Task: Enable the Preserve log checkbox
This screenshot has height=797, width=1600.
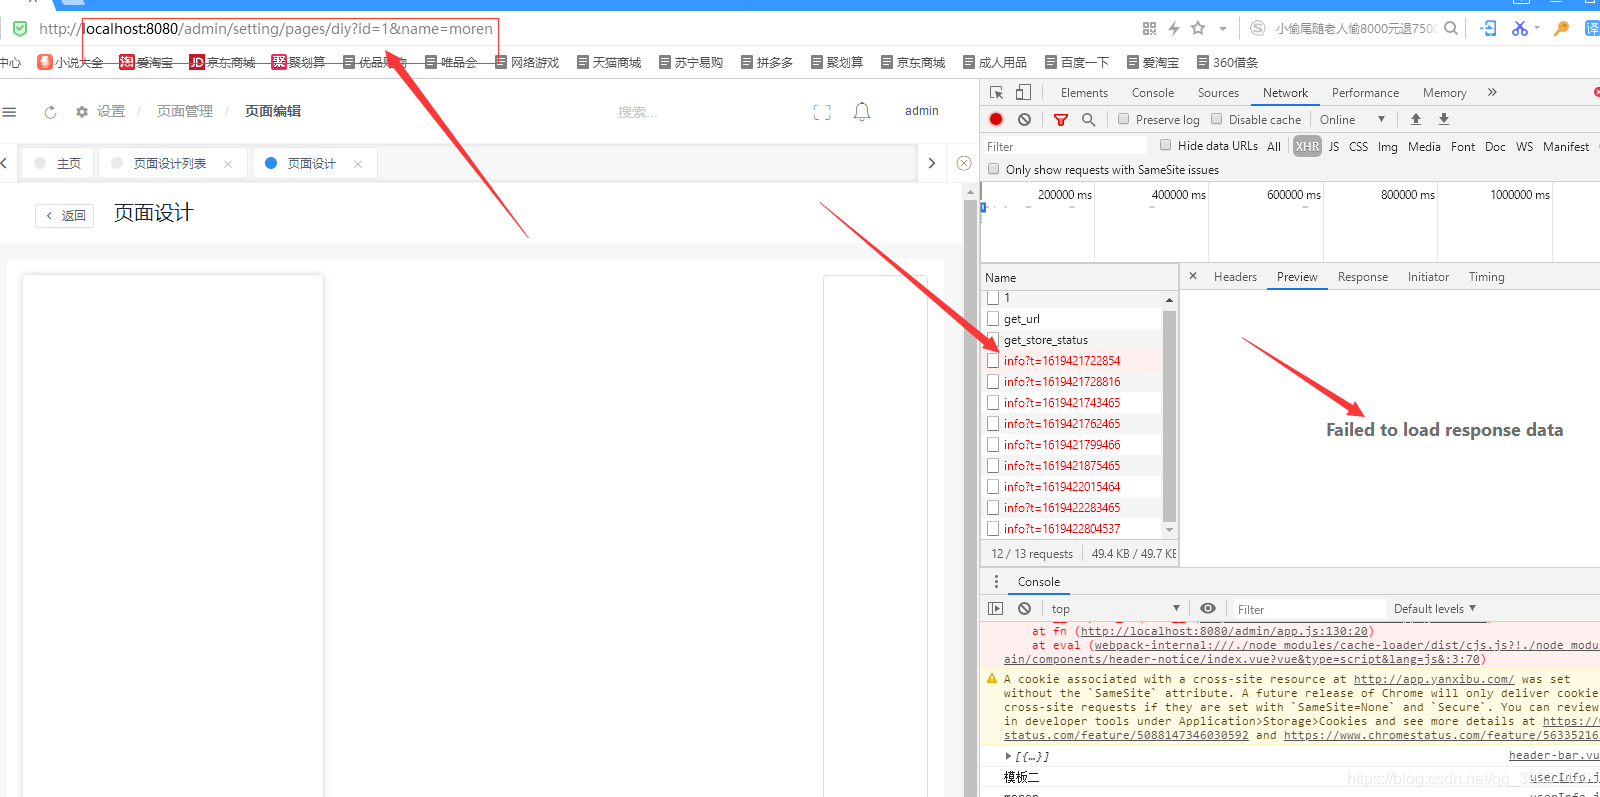Action: coord(1124,119)
